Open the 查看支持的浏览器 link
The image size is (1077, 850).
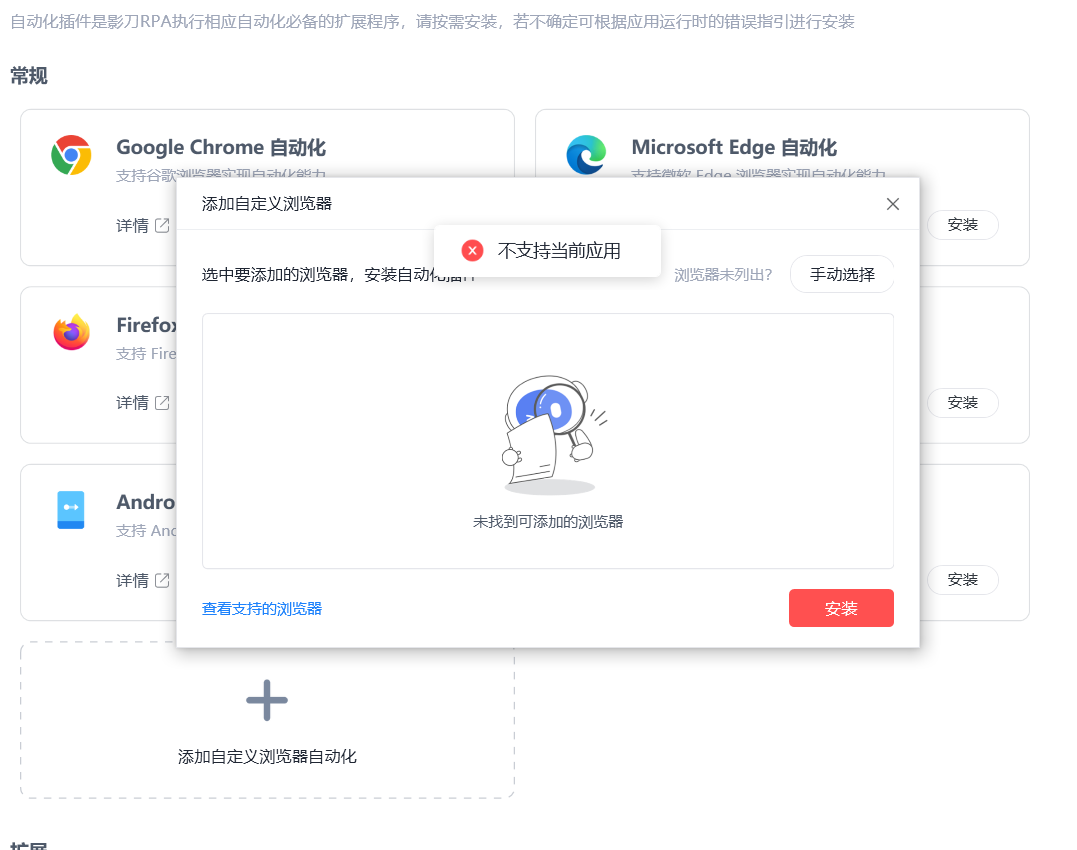(262, 609)
